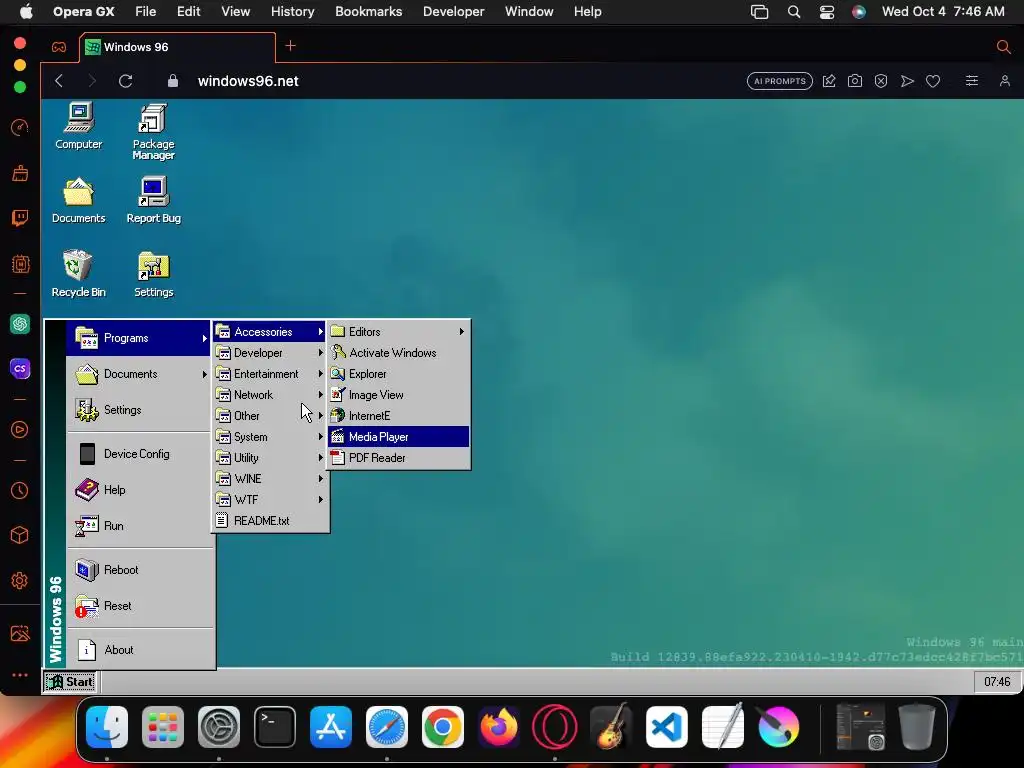Go back with the browser back arrow
The width and height of the screenshot is (1024, 768).
pyautogui.click(x=59, y=81)
